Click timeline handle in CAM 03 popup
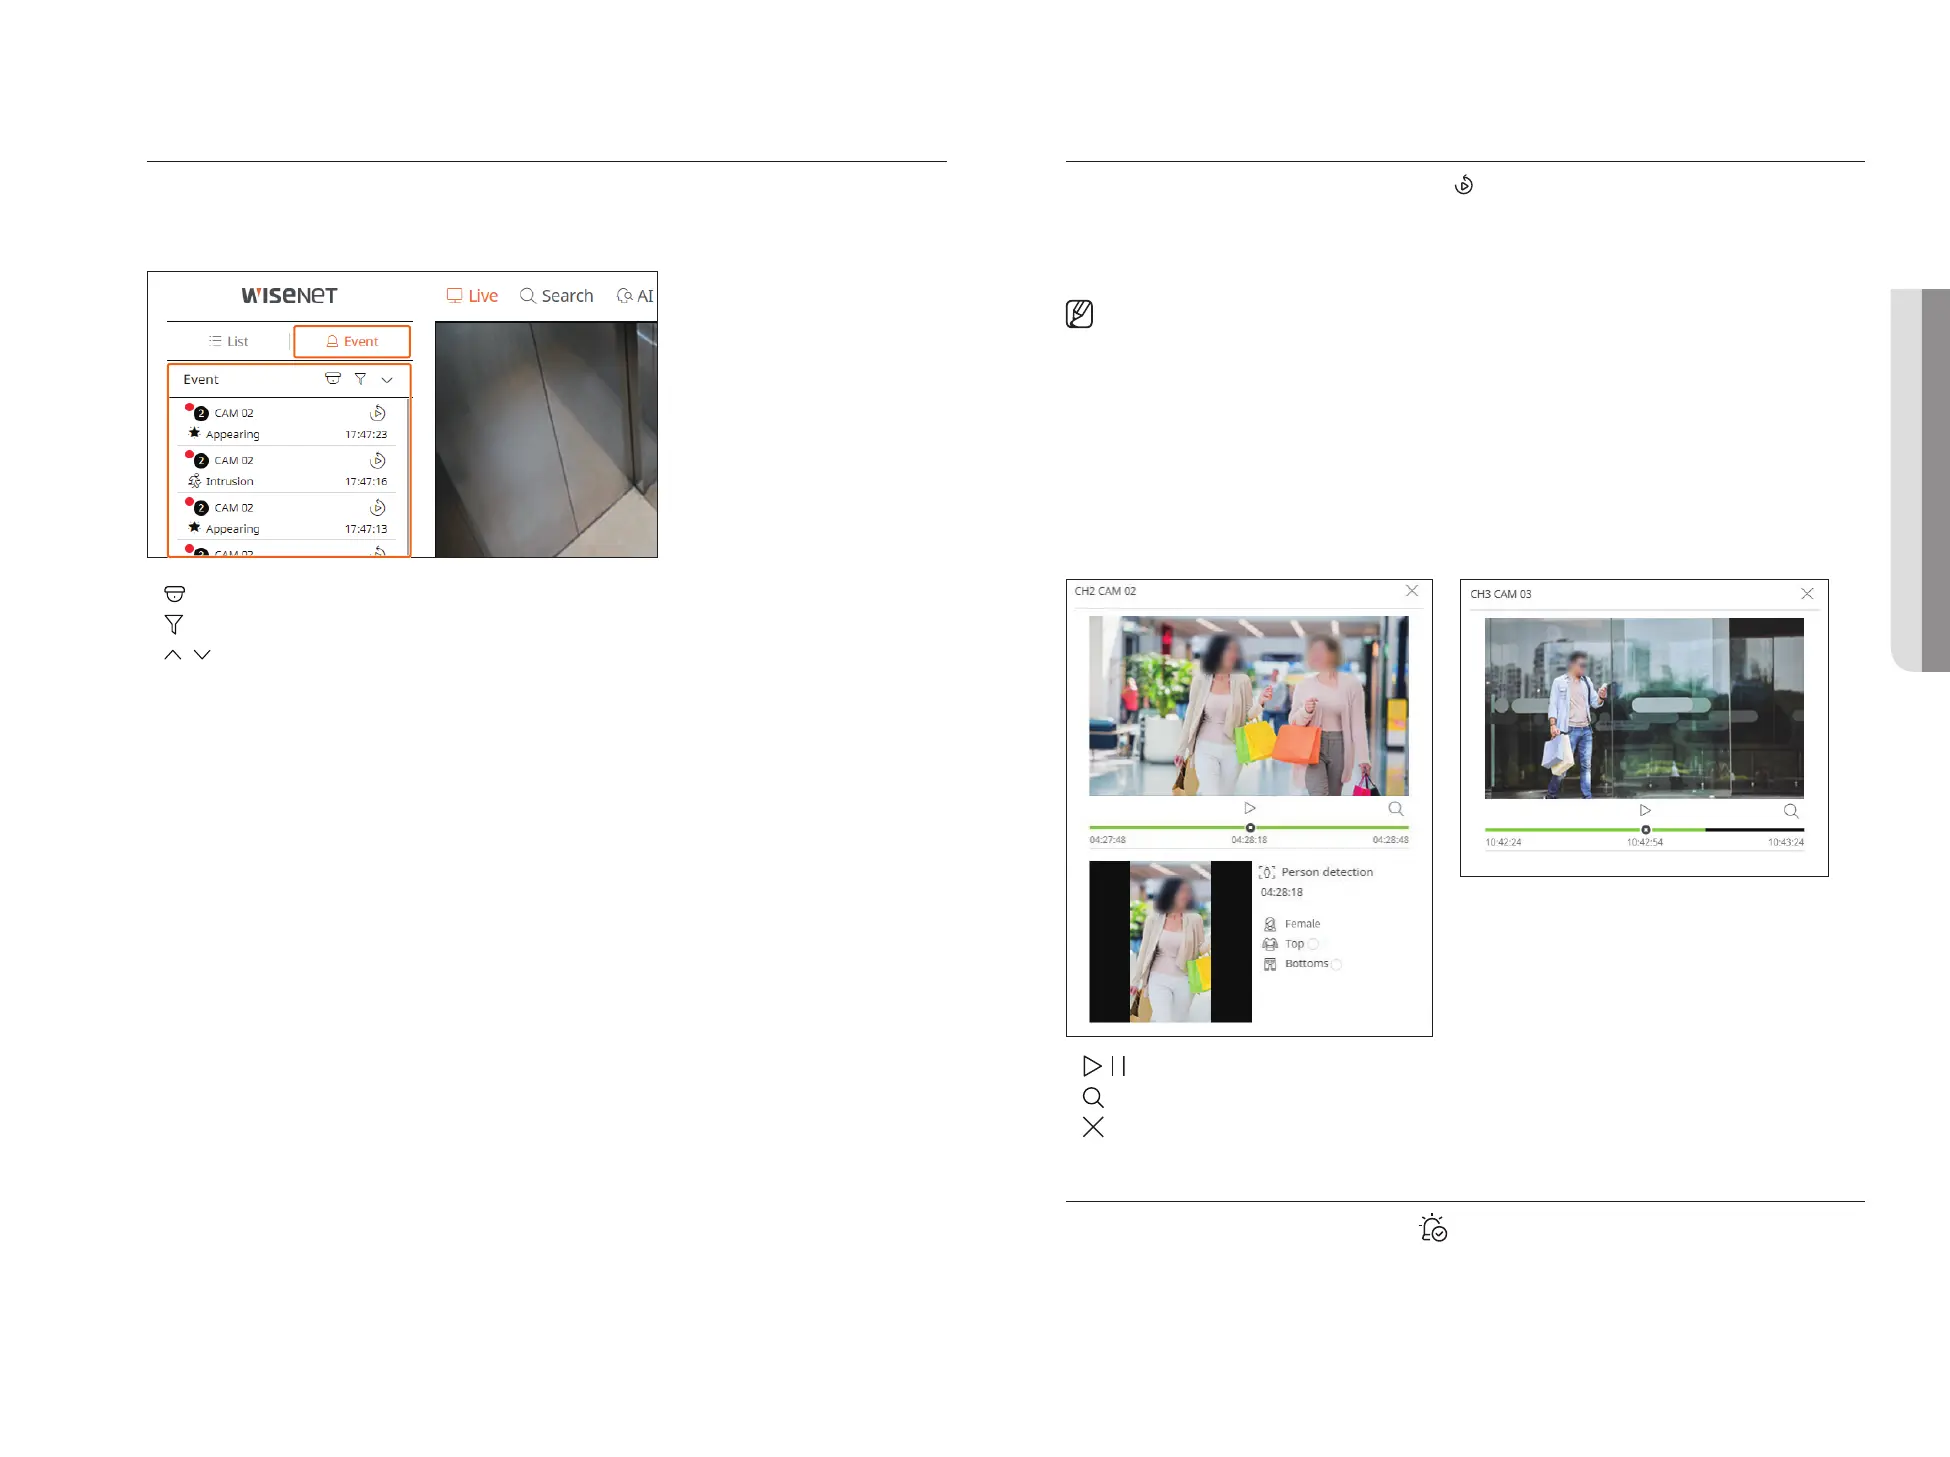This screenshot has width=1950, height=1457. (1646, 830)
